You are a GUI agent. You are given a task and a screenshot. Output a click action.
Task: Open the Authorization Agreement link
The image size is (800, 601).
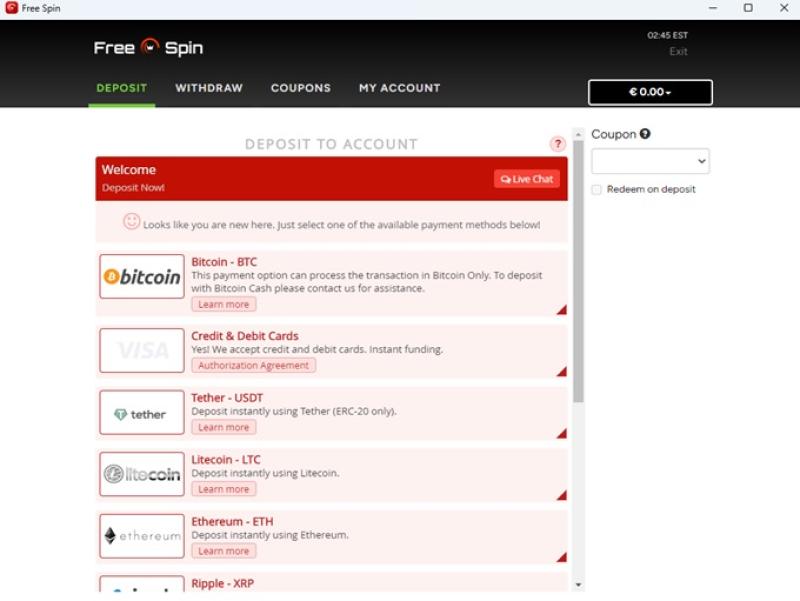254,366
